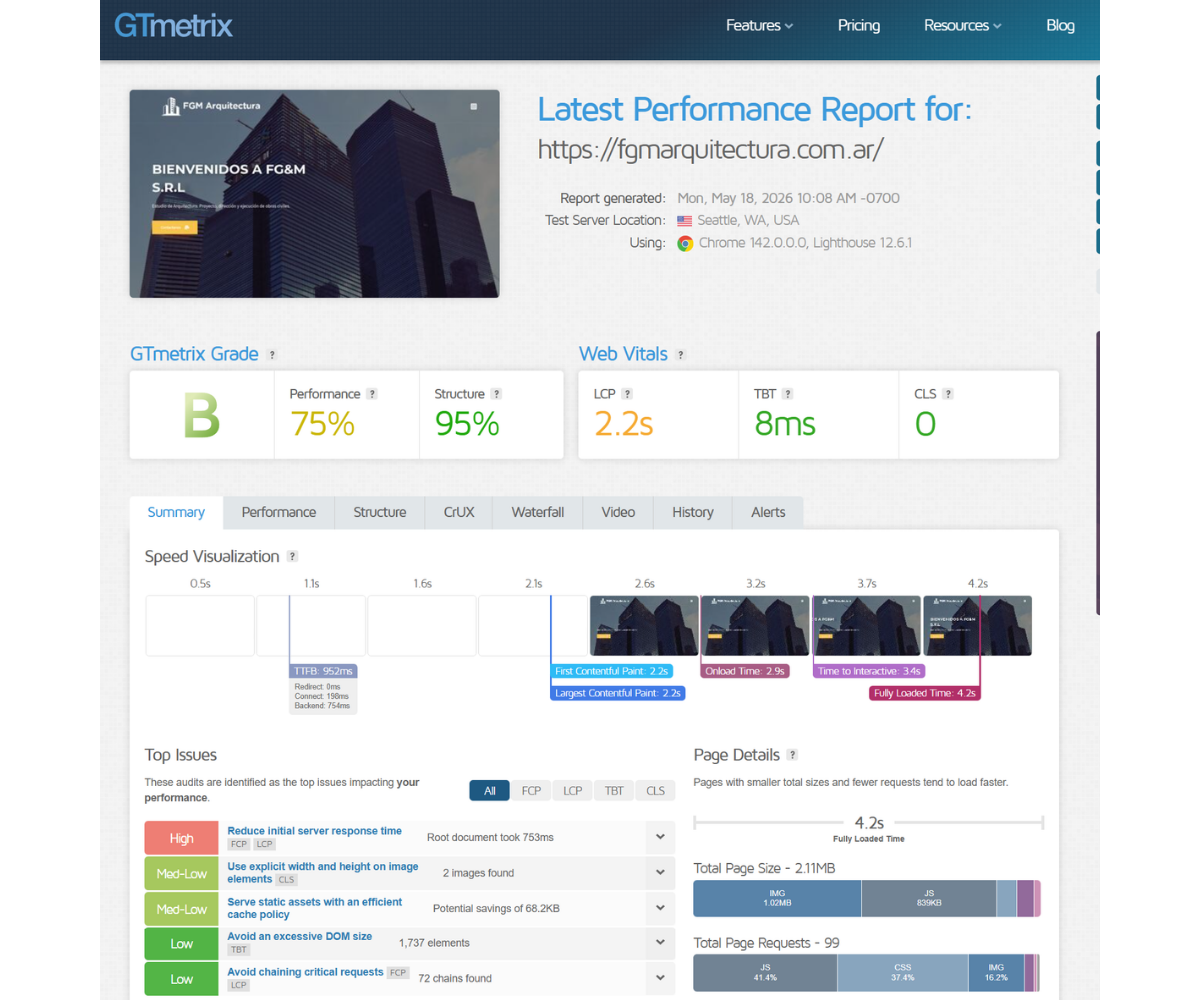Filter top issues by FCP
The height and width of the screenshot is (1000, 1200).
[x=531, y=791]
